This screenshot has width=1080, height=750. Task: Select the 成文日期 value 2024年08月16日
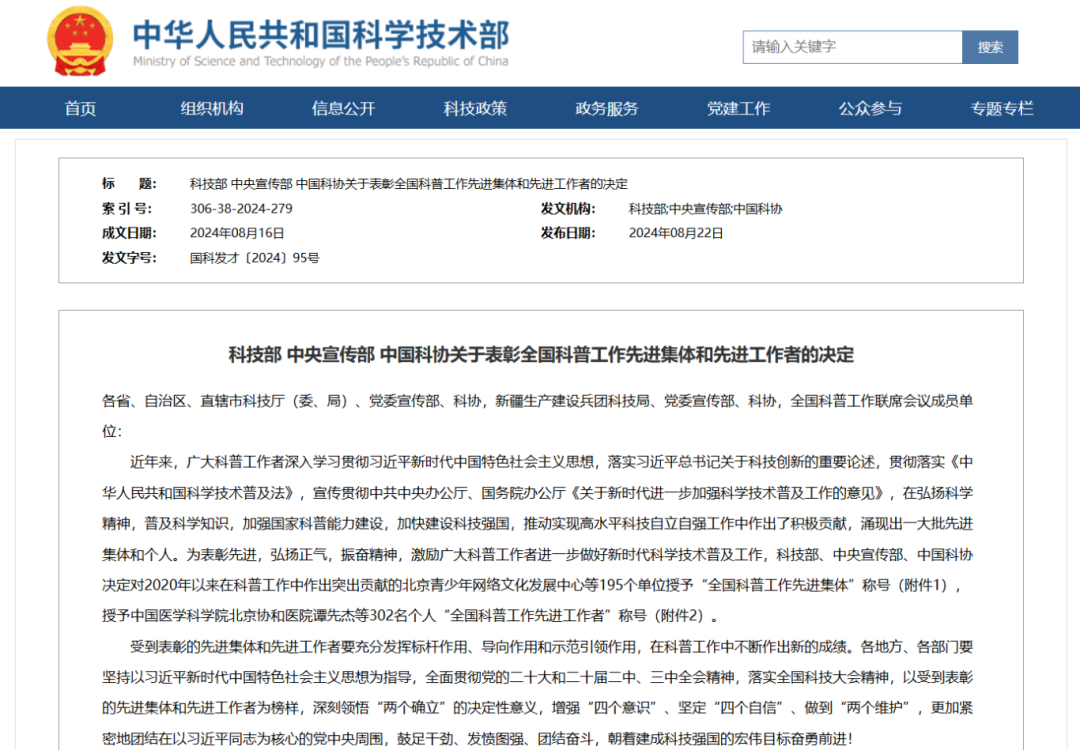[x=237, y=233]
